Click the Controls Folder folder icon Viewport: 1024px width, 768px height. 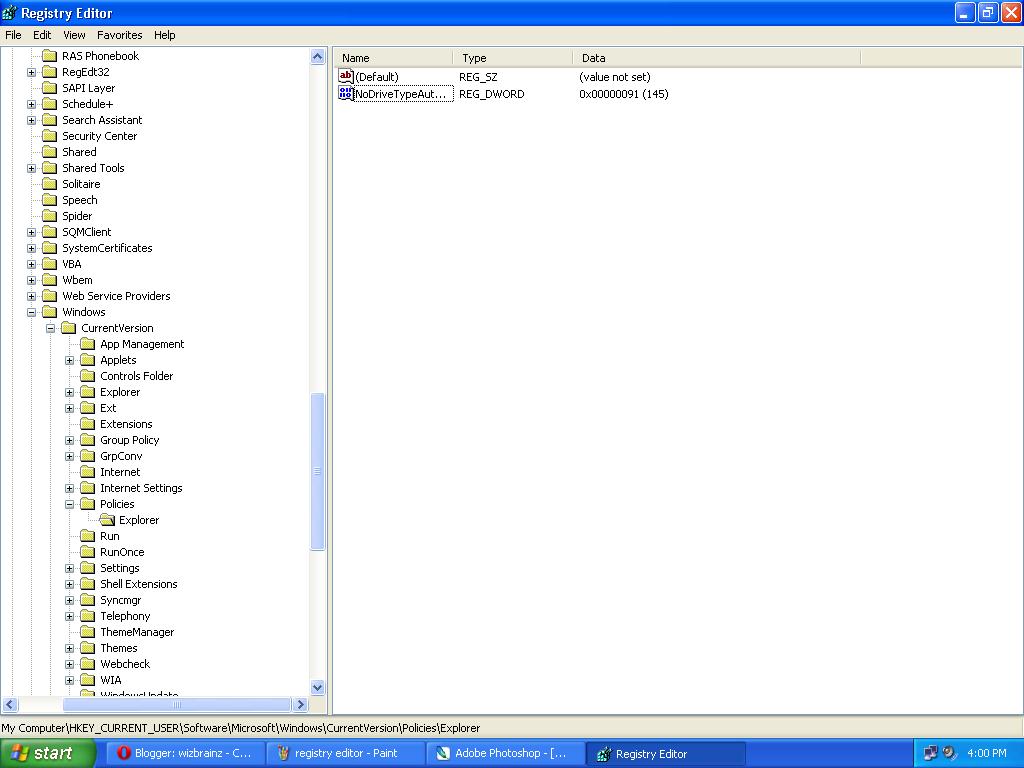88,376
